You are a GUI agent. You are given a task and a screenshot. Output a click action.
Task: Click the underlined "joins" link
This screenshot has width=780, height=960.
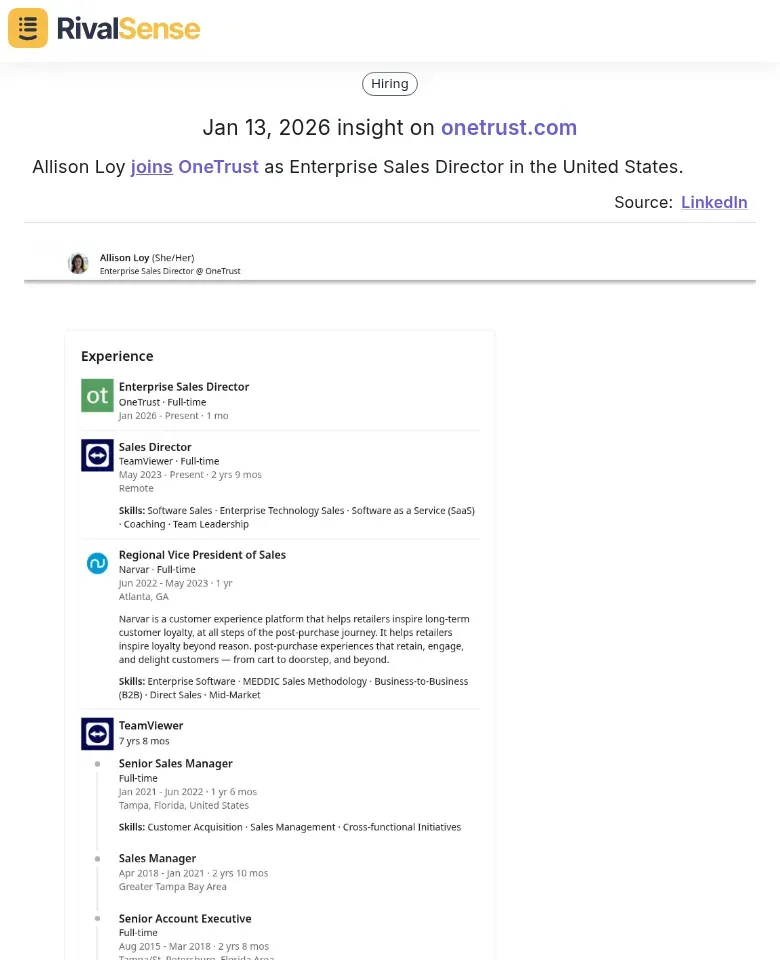point(151,166)
